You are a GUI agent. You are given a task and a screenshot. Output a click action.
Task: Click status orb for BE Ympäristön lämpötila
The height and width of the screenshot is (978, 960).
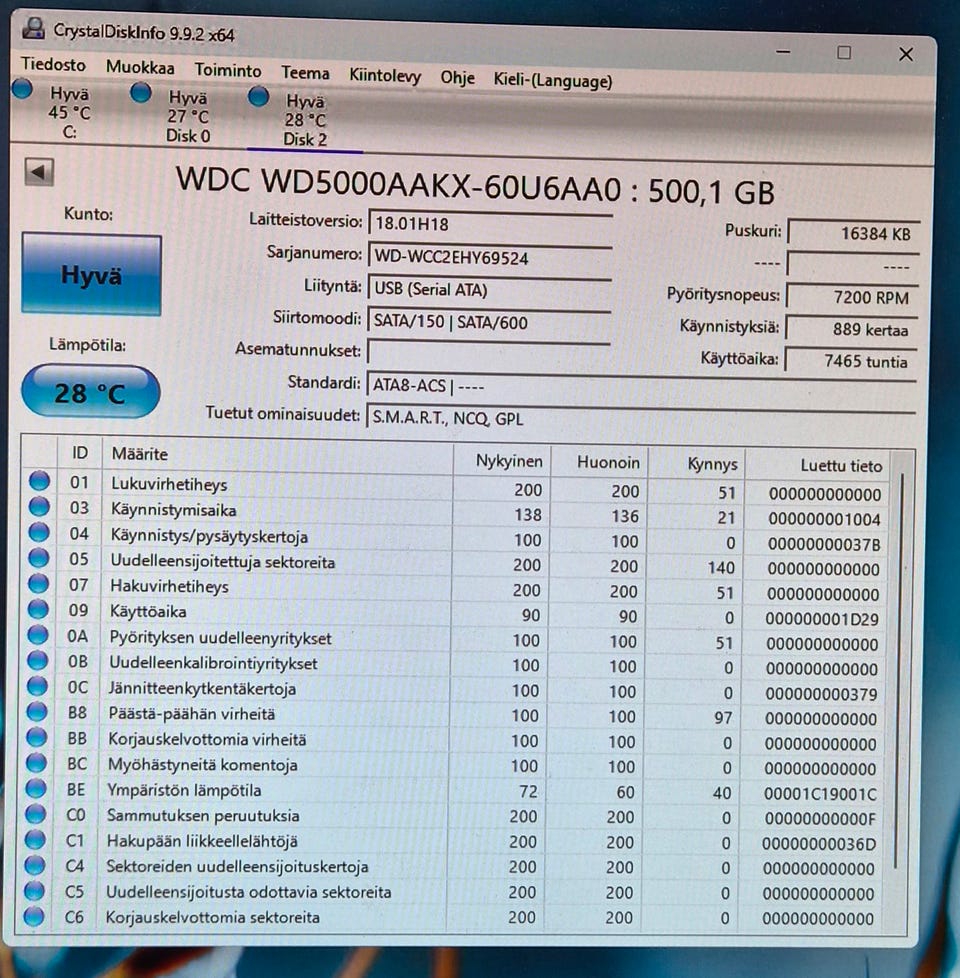click(x=36, y=788)
